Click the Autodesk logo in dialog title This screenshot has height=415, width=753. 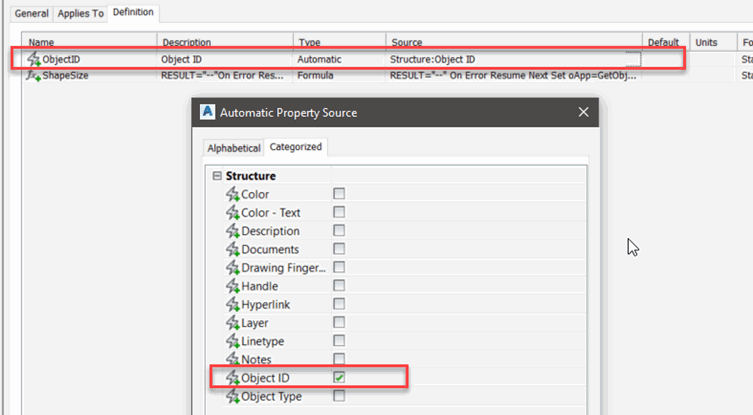(208, 113)
